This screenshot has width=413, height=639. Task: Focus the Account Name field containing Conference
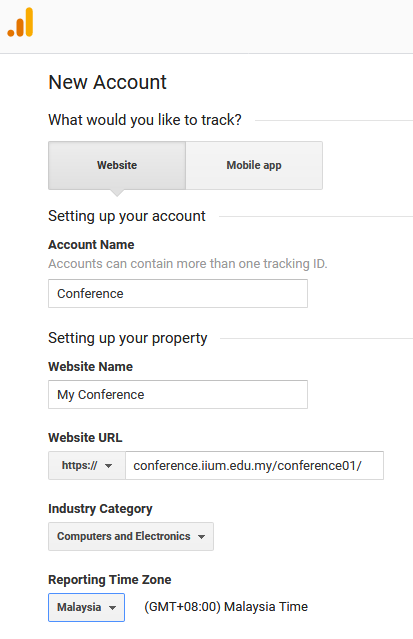coord(178,293)
